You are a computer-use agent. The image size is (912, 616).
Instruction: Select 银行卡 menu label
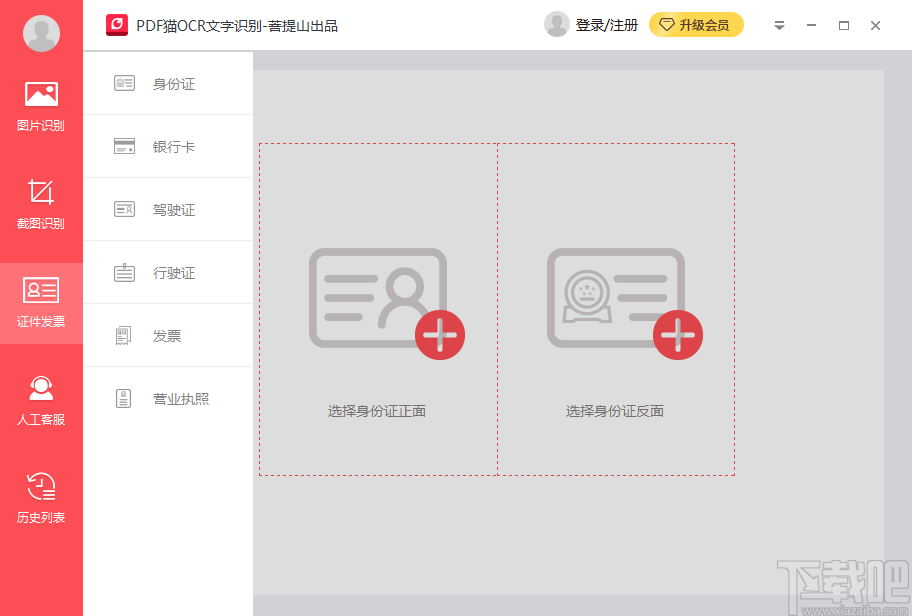coord(174,147)
